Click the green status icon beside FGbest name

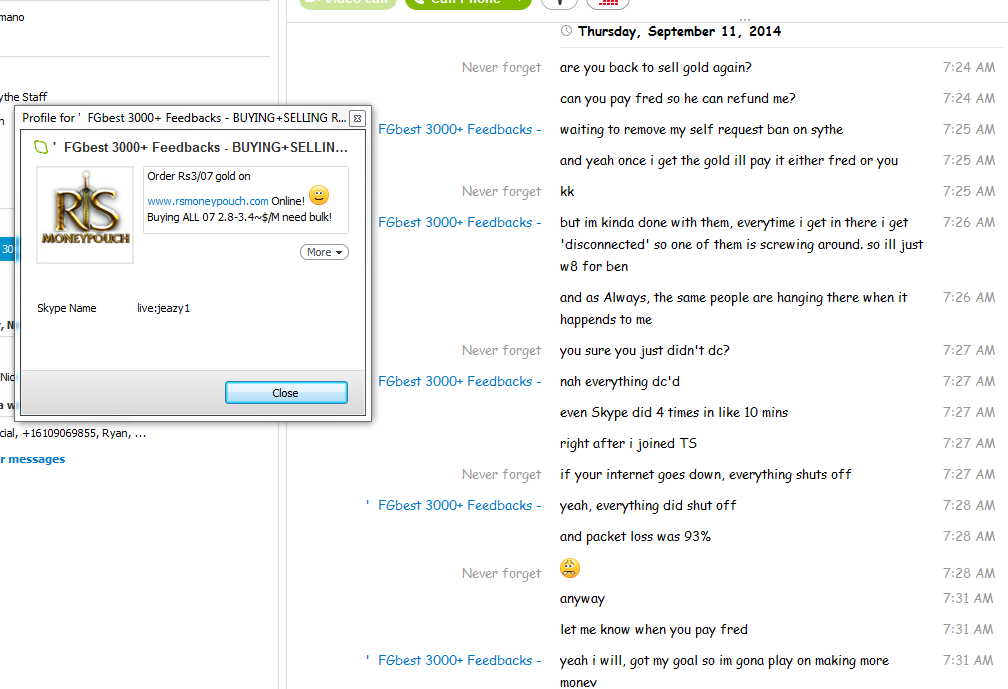(40, 147)
